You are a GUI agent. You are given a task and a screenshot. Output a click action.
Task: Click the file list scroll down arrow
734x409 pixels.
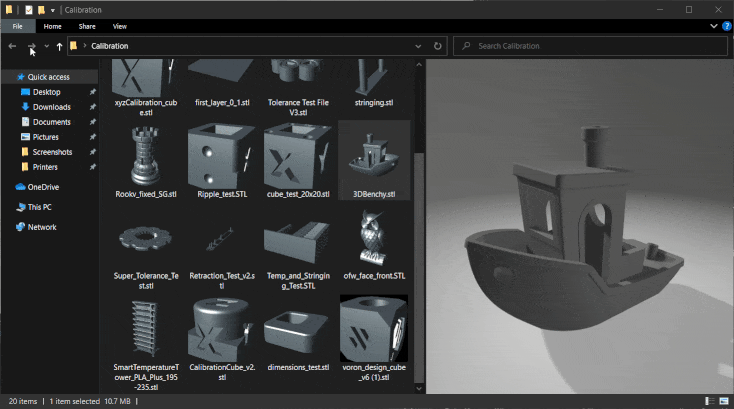(x=419, y=388)
